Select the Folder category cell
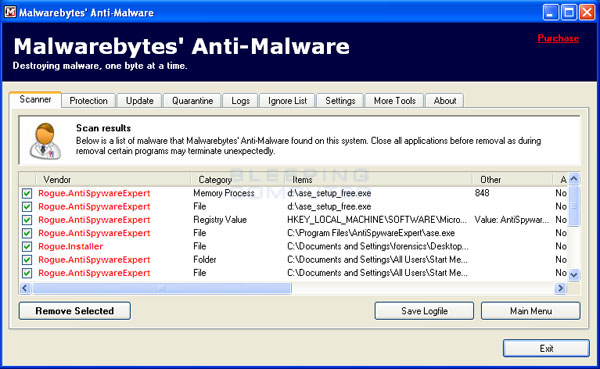 205,260
